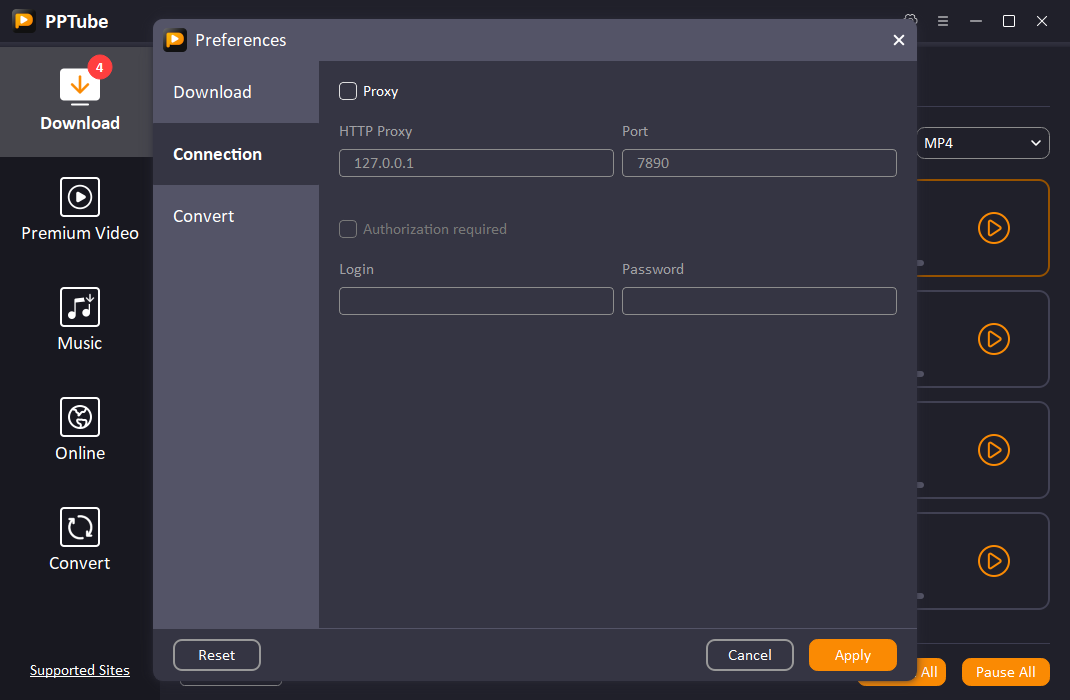This screenshot has height=700, width=1070.
Task: Enable the Proxy checkbox
Action: (x=348, y=90)
